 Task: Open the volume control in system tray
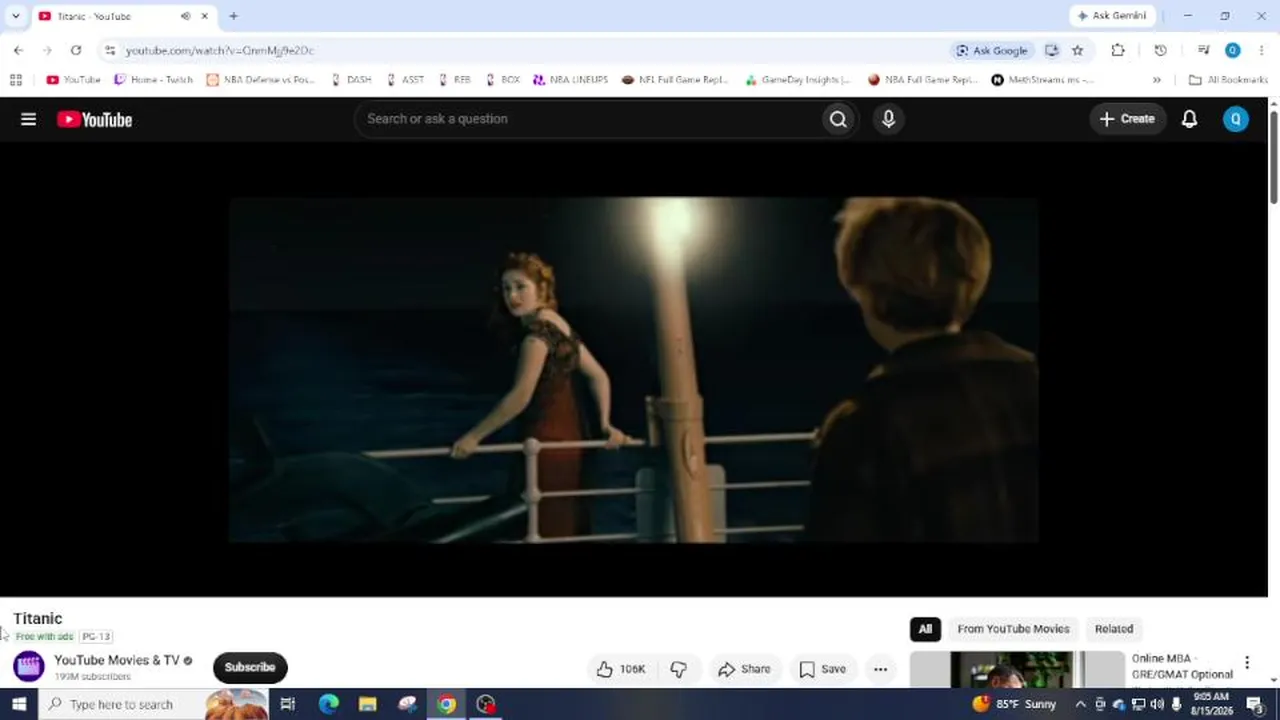[x=1157, y=704]
